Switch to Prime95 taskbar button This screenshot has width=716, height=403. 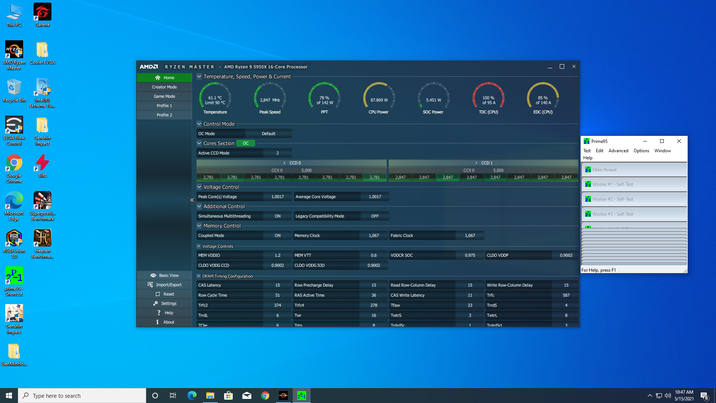pos(301,395)
